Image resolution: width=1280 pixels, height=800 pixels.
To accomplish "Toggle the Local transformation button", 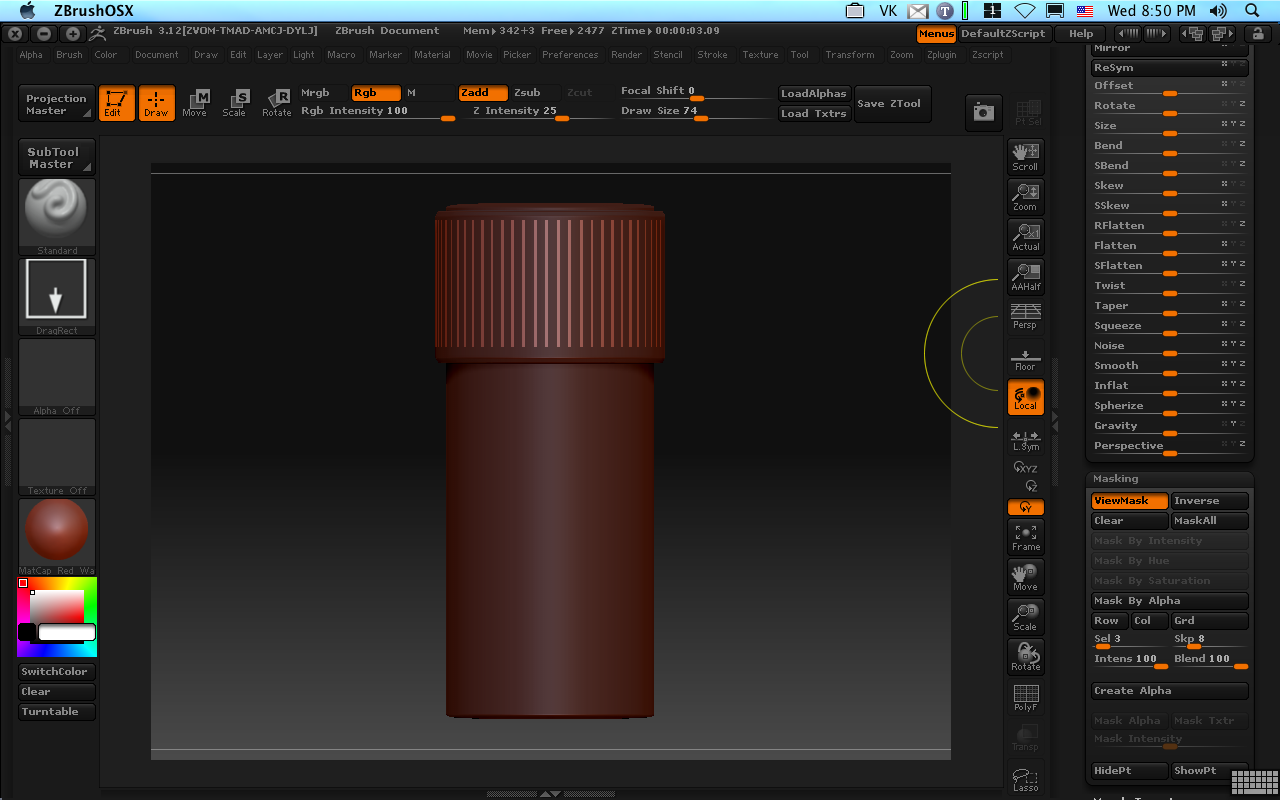I will (1025, 398).
